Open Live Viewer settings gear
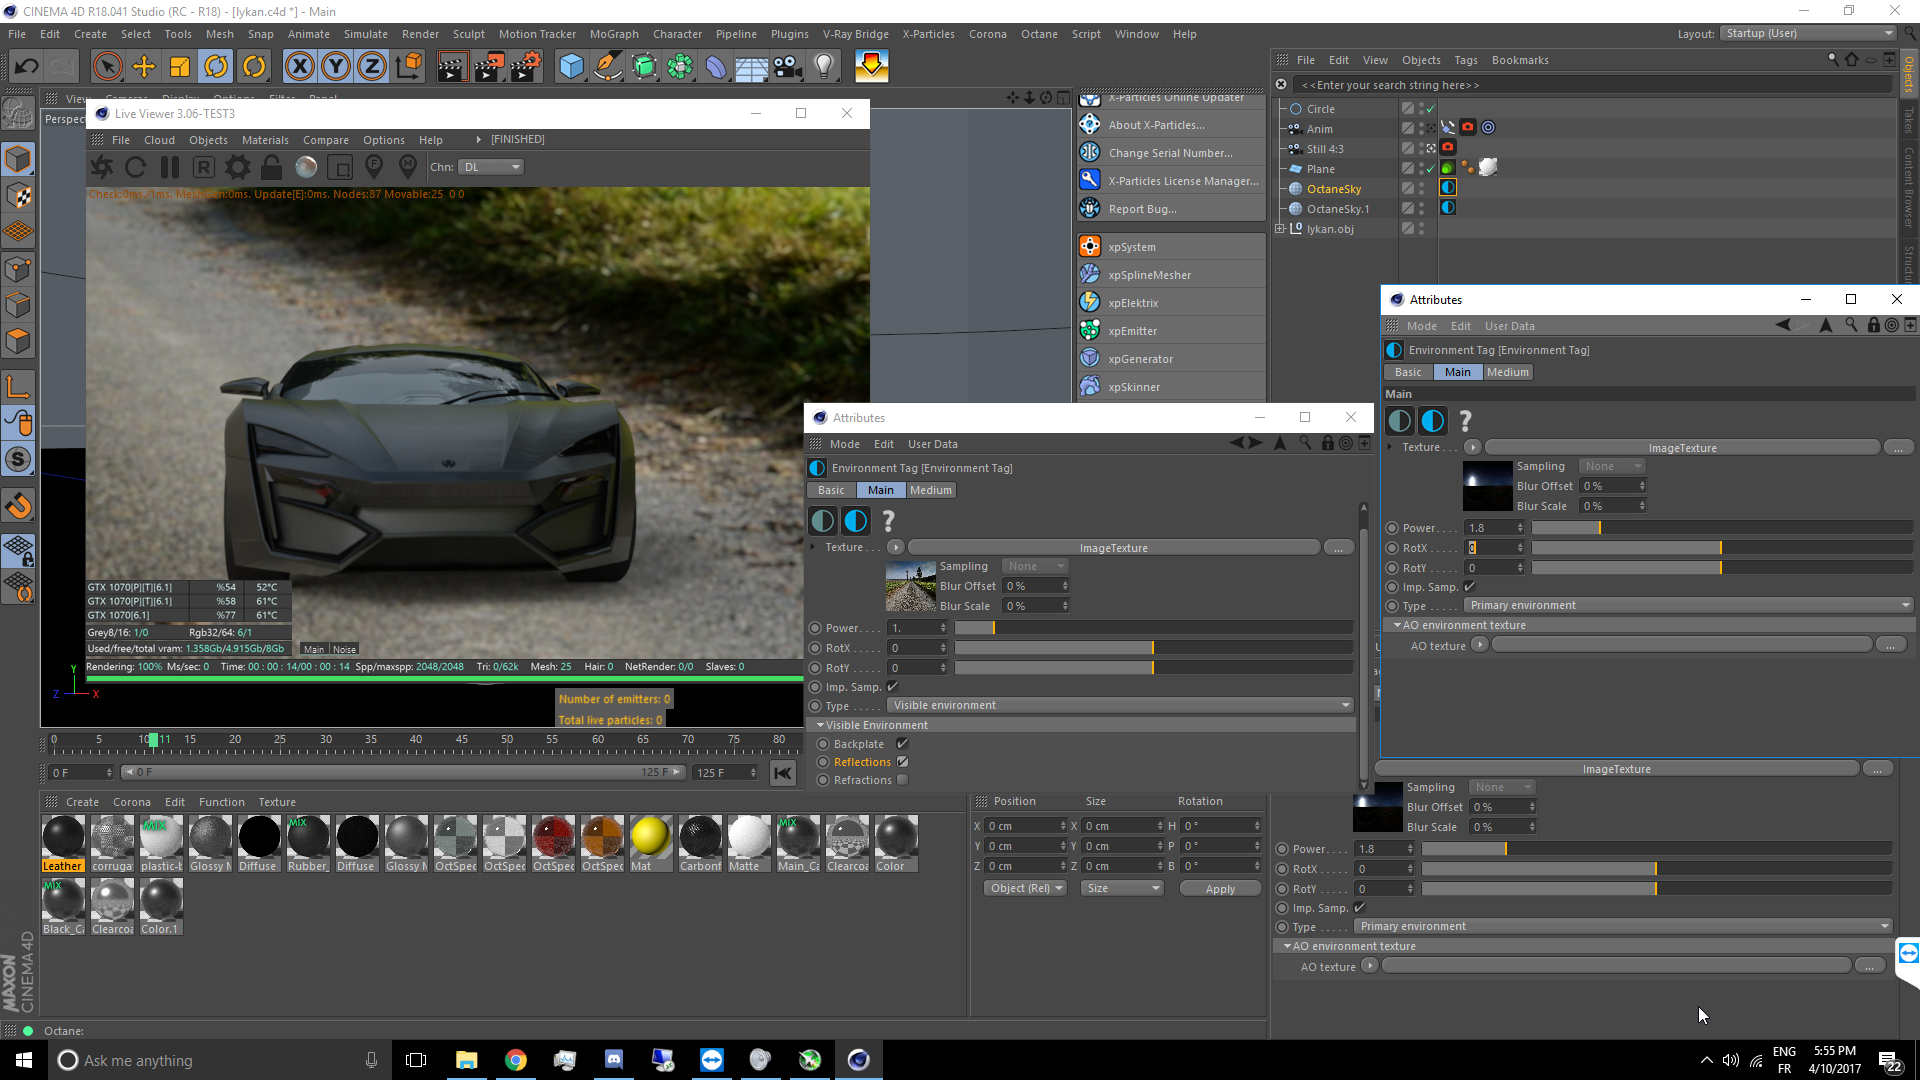Screen dimensions: 1920x1080 (238, 167)
